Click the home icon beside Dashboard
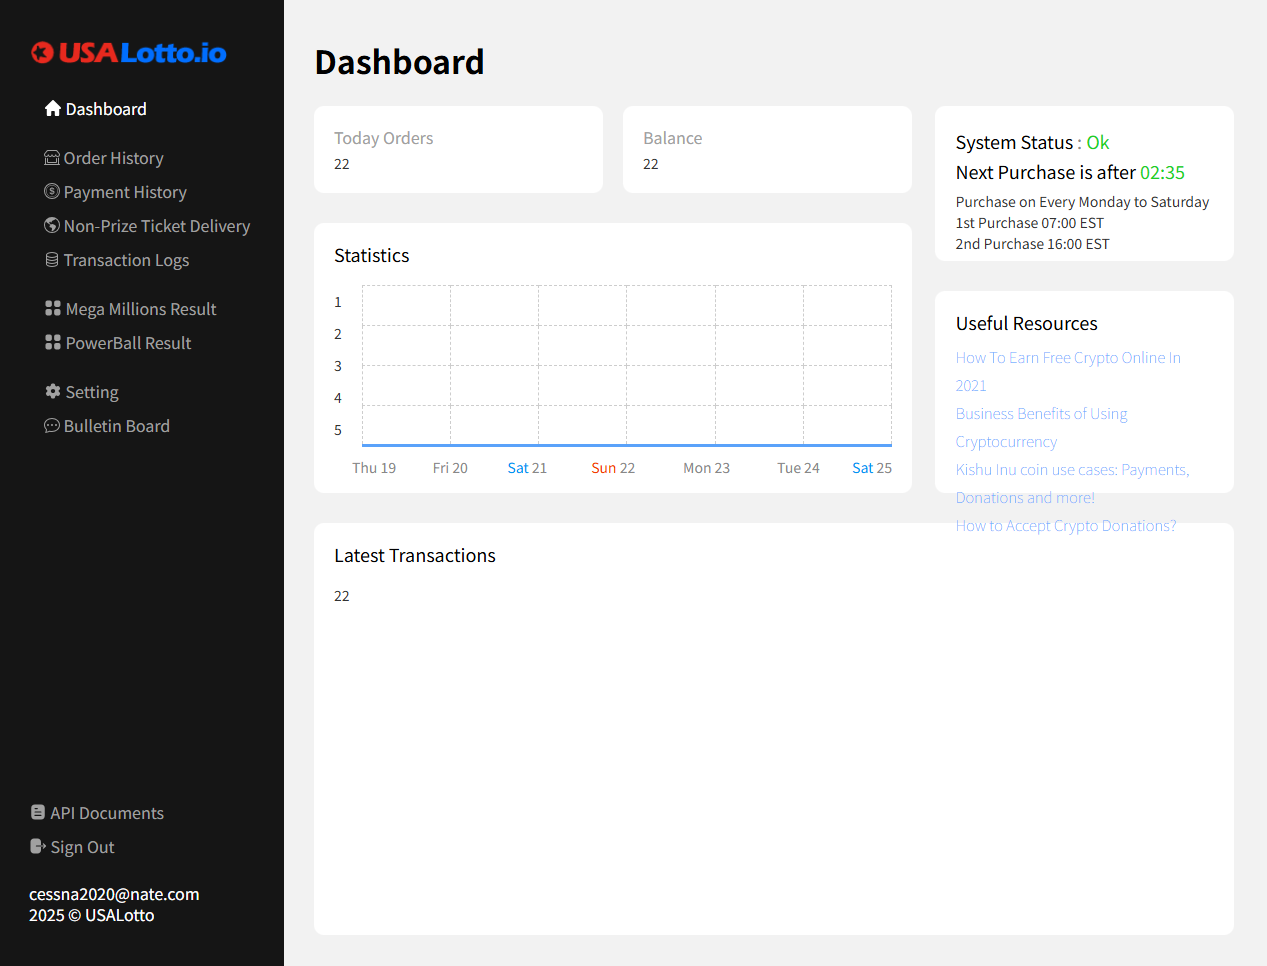The height and width of the screenshot is (966, 1267). pyautogui.click(x=53, y=109)
